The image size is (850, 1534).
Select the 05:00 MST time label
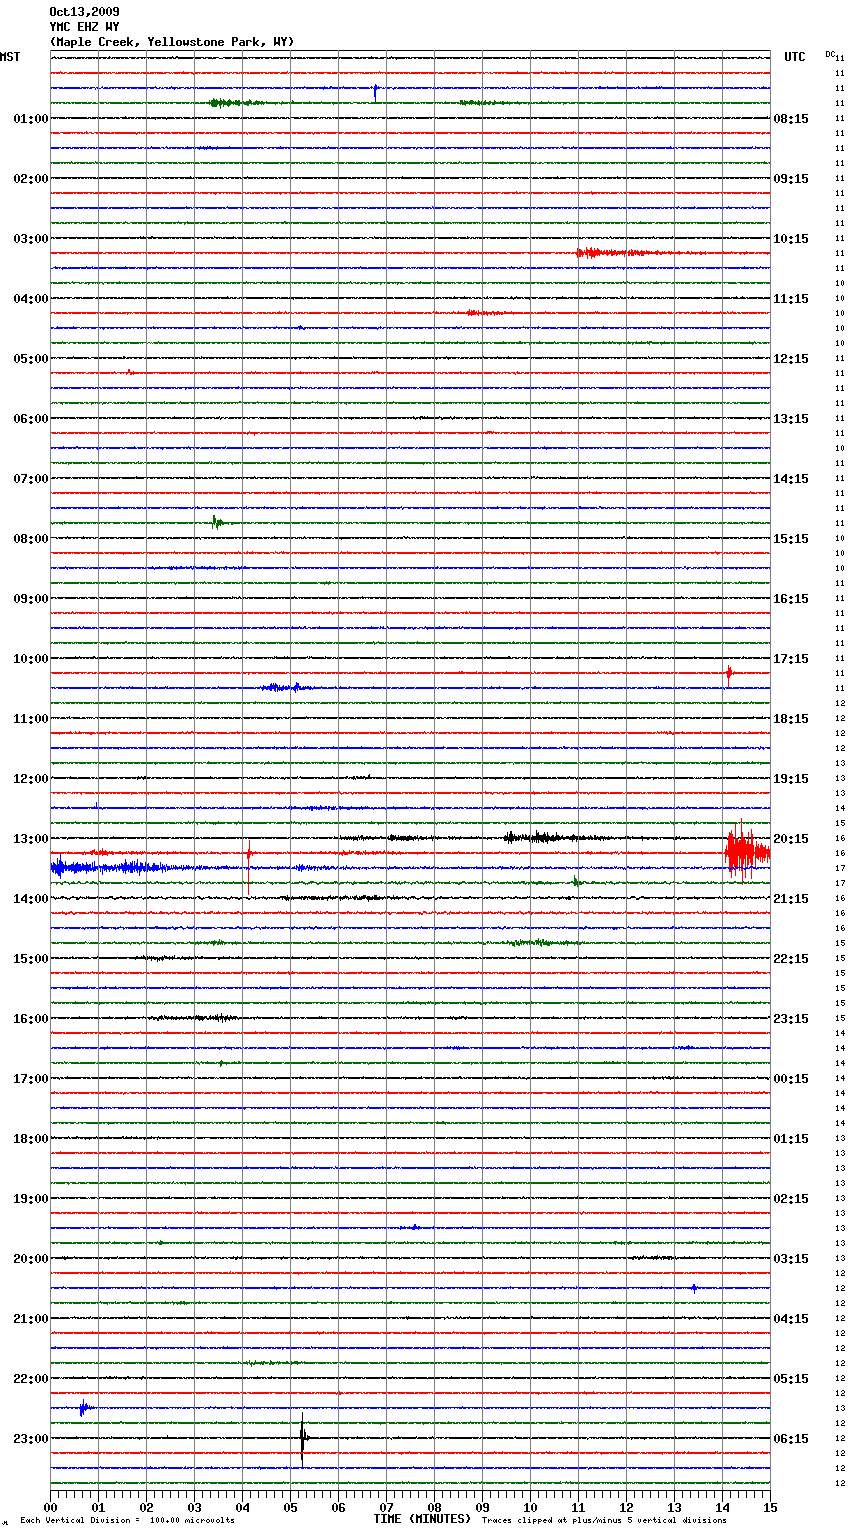(31, 359)
